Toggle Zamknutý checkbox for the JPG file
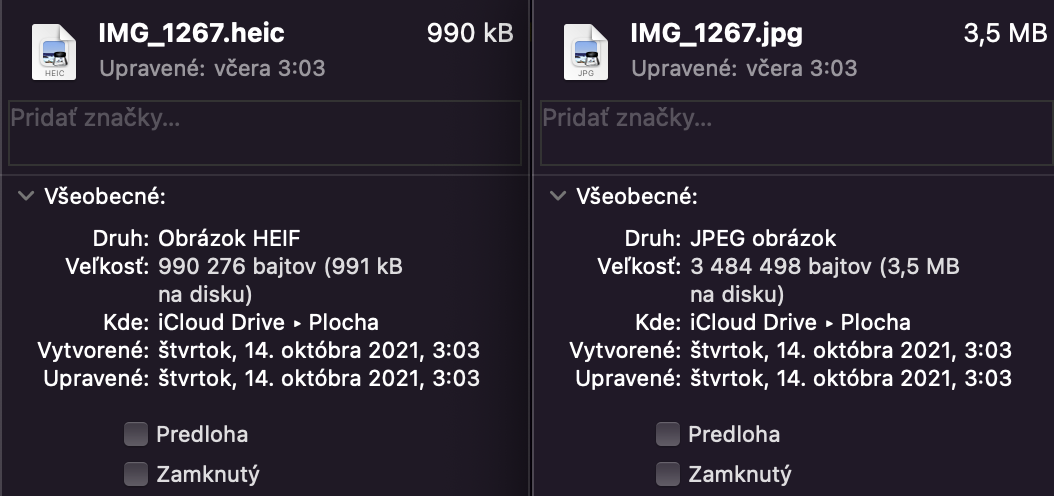 coord(667,473)
